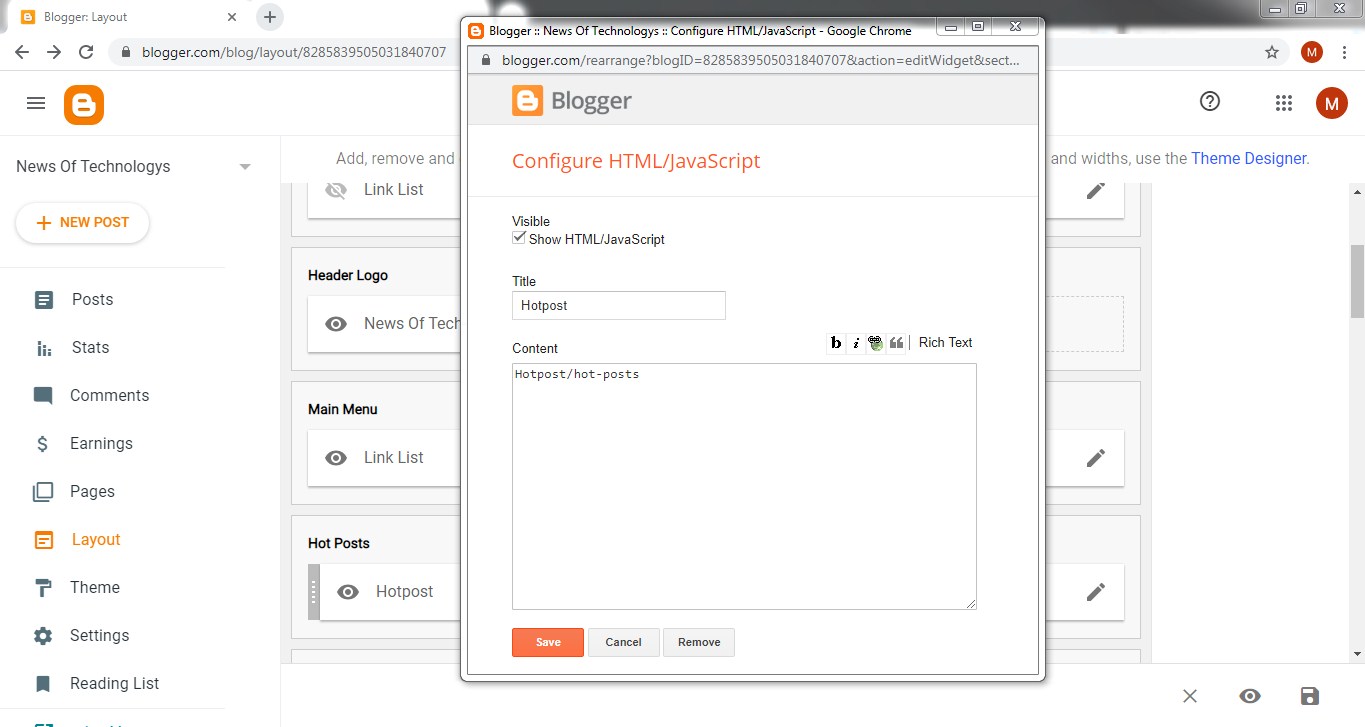Edit the Hotpost gadget with pencil icon
This screenshot has height=727, width=1365.
point(1096,592)
